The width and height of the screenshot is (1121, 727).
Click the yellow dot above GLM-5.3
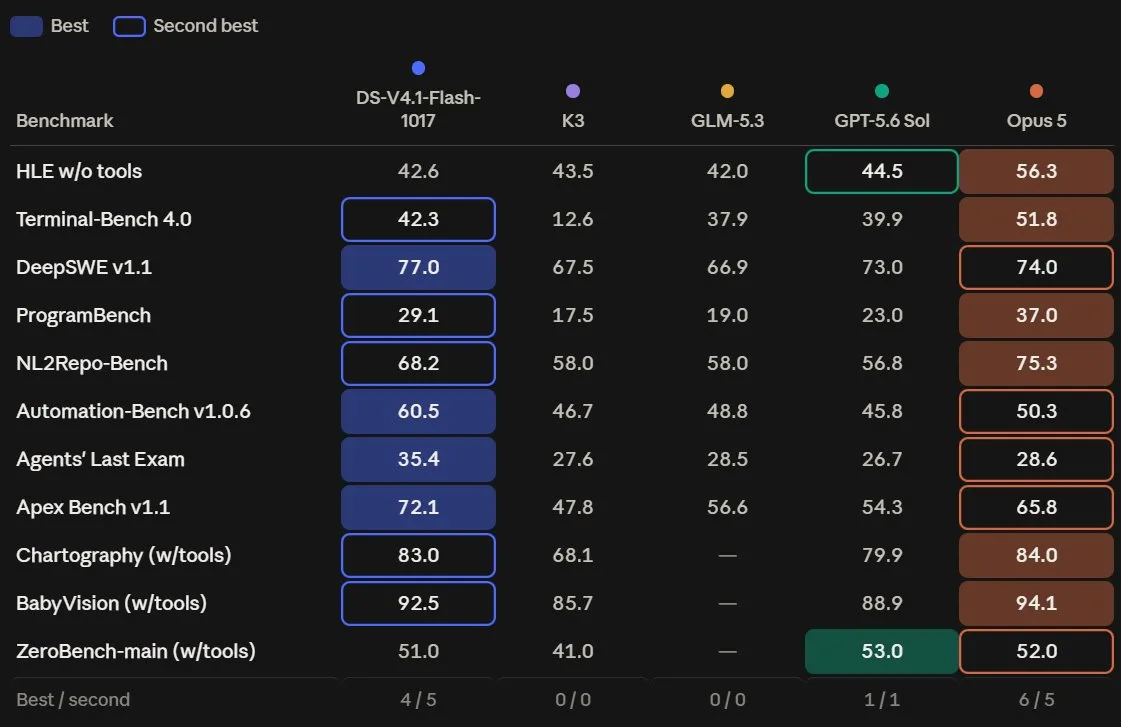pos(727,91)
